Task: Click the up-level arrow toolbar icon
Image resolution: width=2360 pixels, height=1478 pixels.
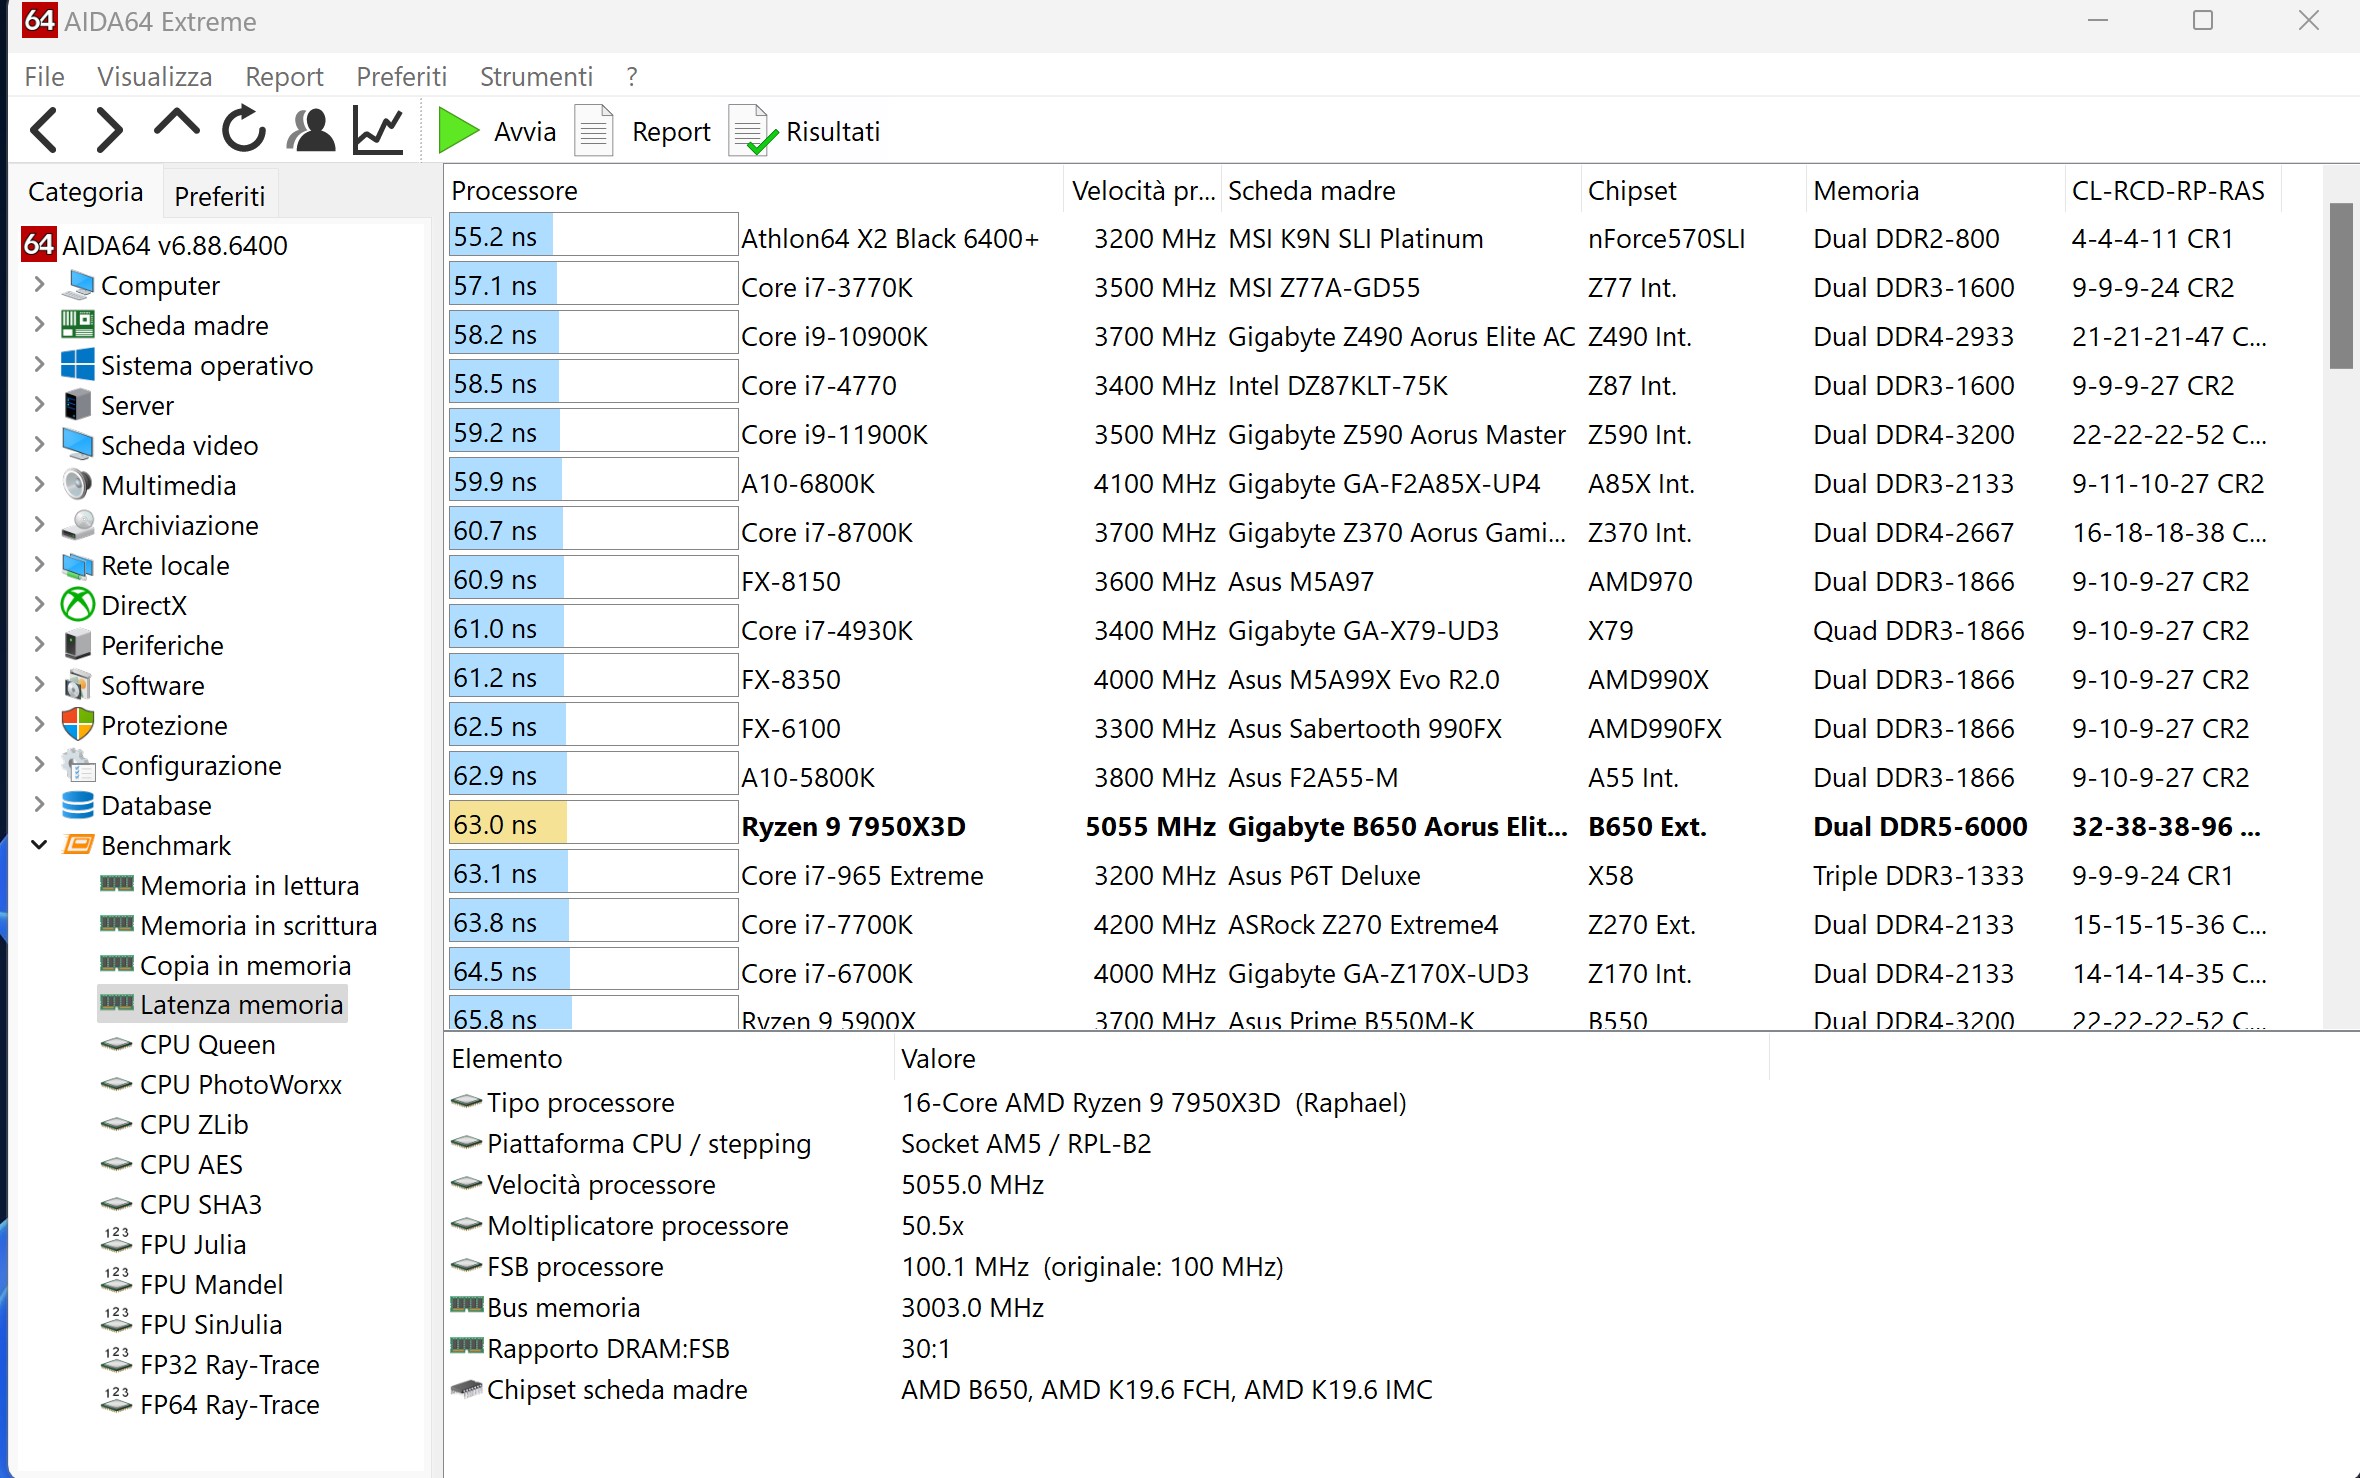Action: pyautogui.click(x=176, y=126)
